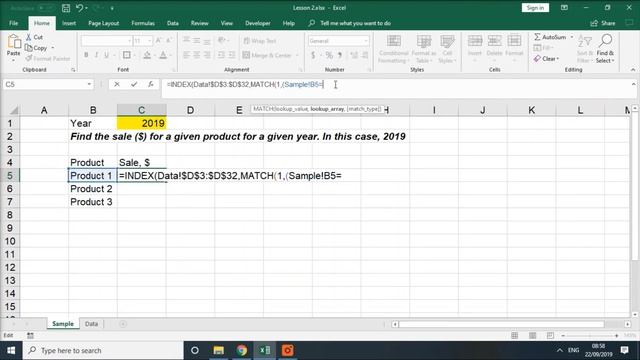Image resolution: width=640 pixels, height=360 pixels.
Task: Expand the Name Box dropdown arrow
Action: [89, 84]
